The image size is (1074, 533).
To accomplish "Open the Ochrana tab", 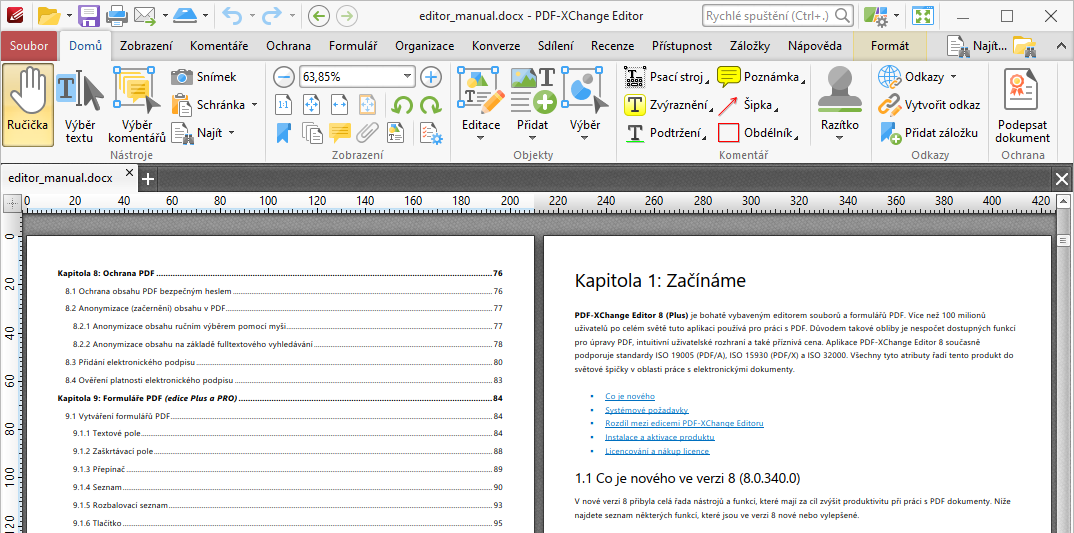I will coord(288,47).
